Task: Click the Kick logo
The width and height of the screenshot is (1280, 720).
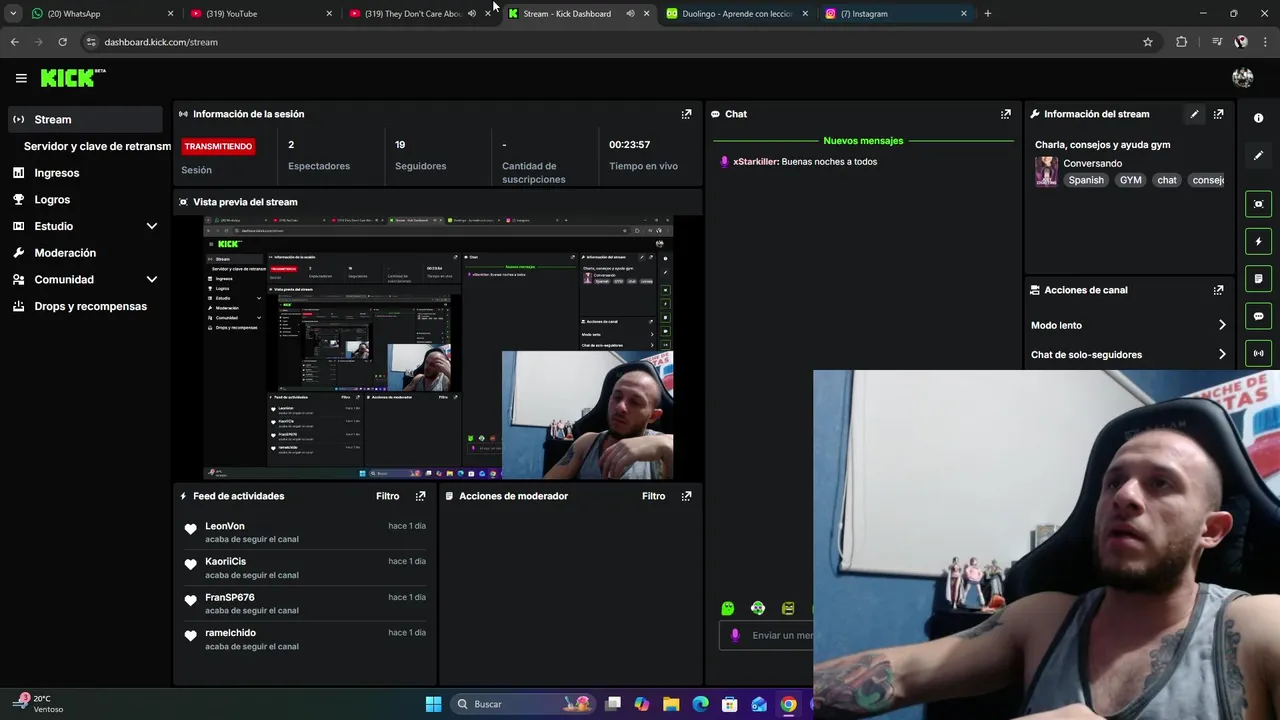Action: click(72, 78)
